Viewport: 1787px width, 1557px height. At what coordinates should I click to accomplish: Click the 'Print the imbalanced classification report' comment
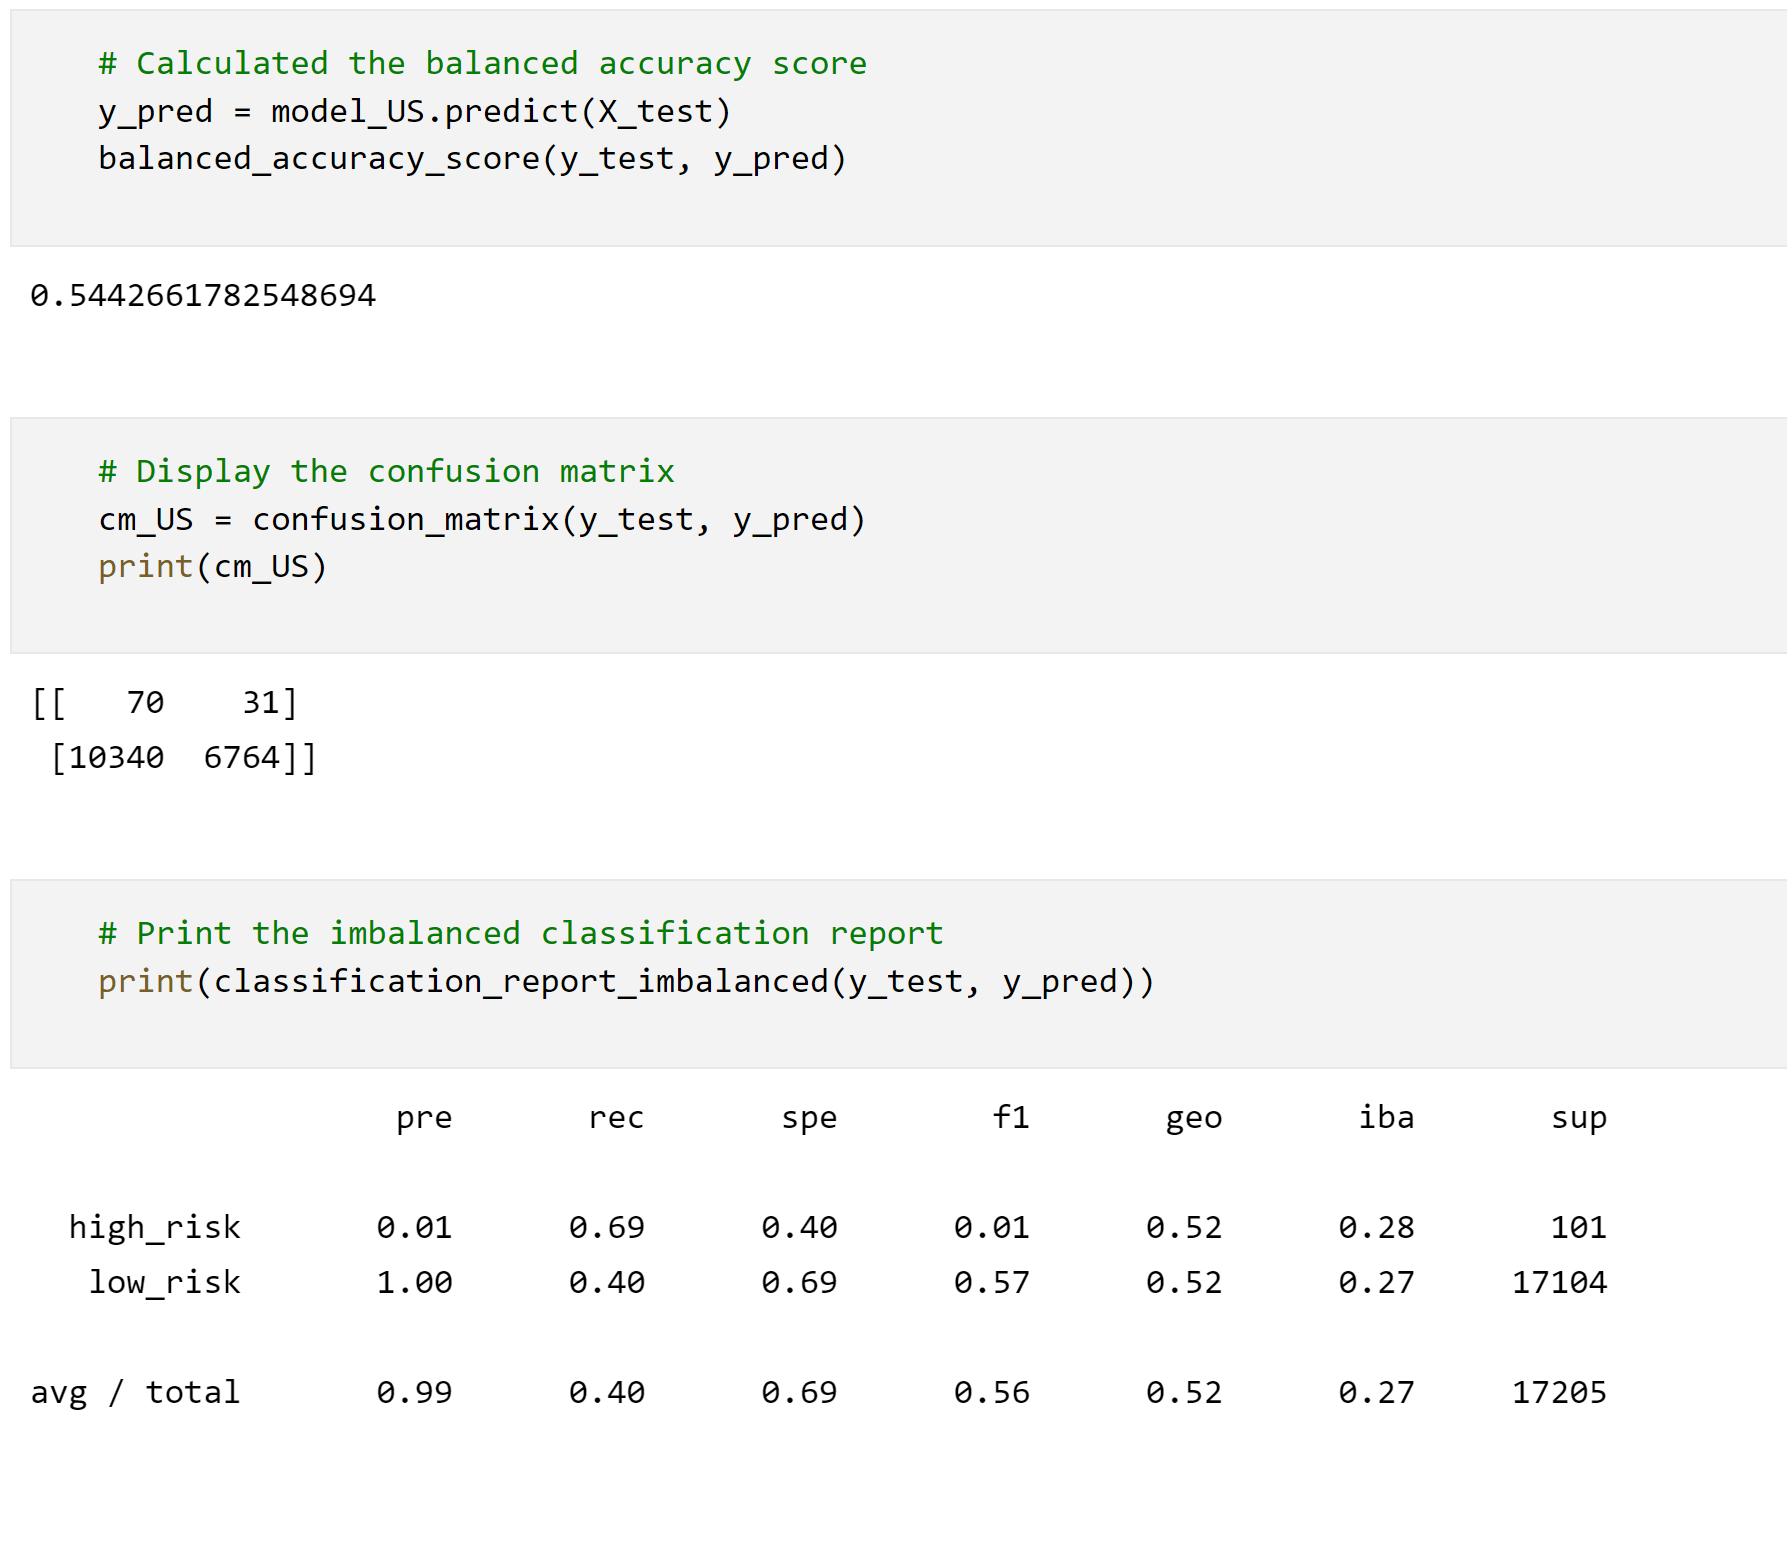(520, 933)
